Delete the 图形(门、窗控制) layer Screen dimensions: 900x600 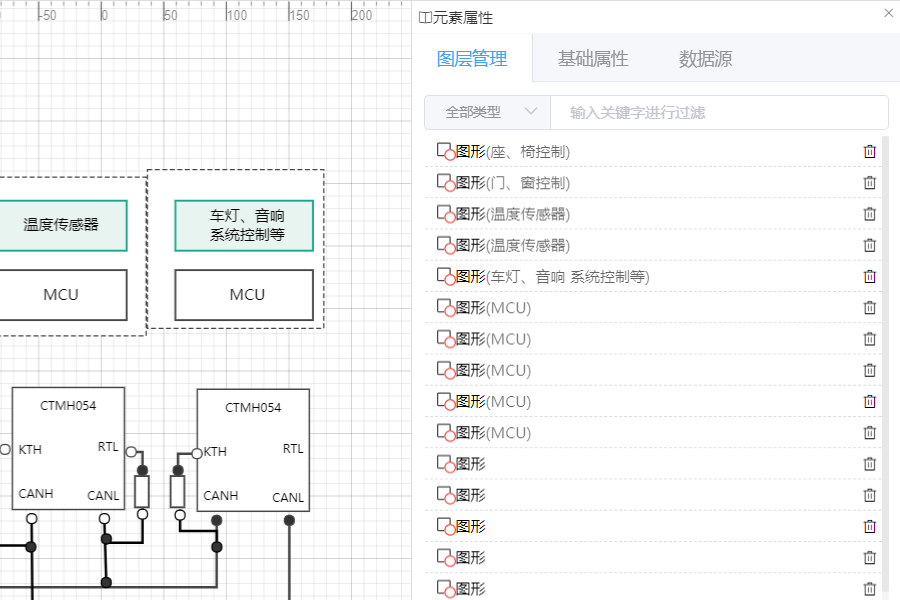(869, 182)
